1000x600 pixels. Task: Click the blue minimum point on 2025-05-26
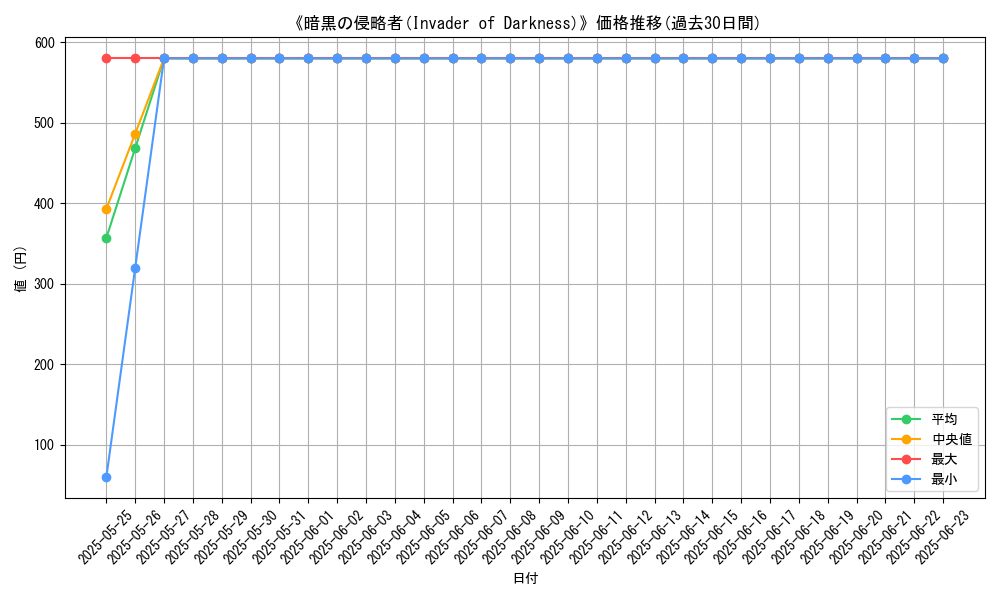(x=135, y=268)
